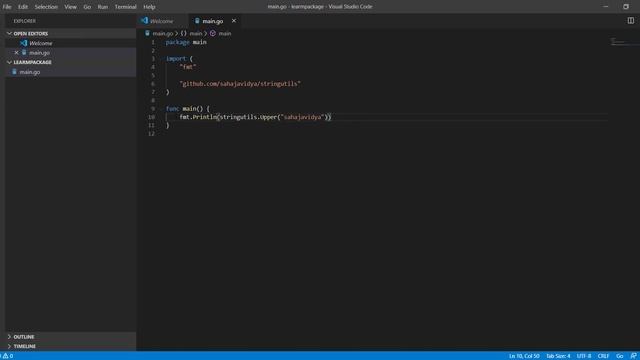640x360 pixels.
Task: Select main.go in Open Editors list
Action: click(x=70, y=53)
